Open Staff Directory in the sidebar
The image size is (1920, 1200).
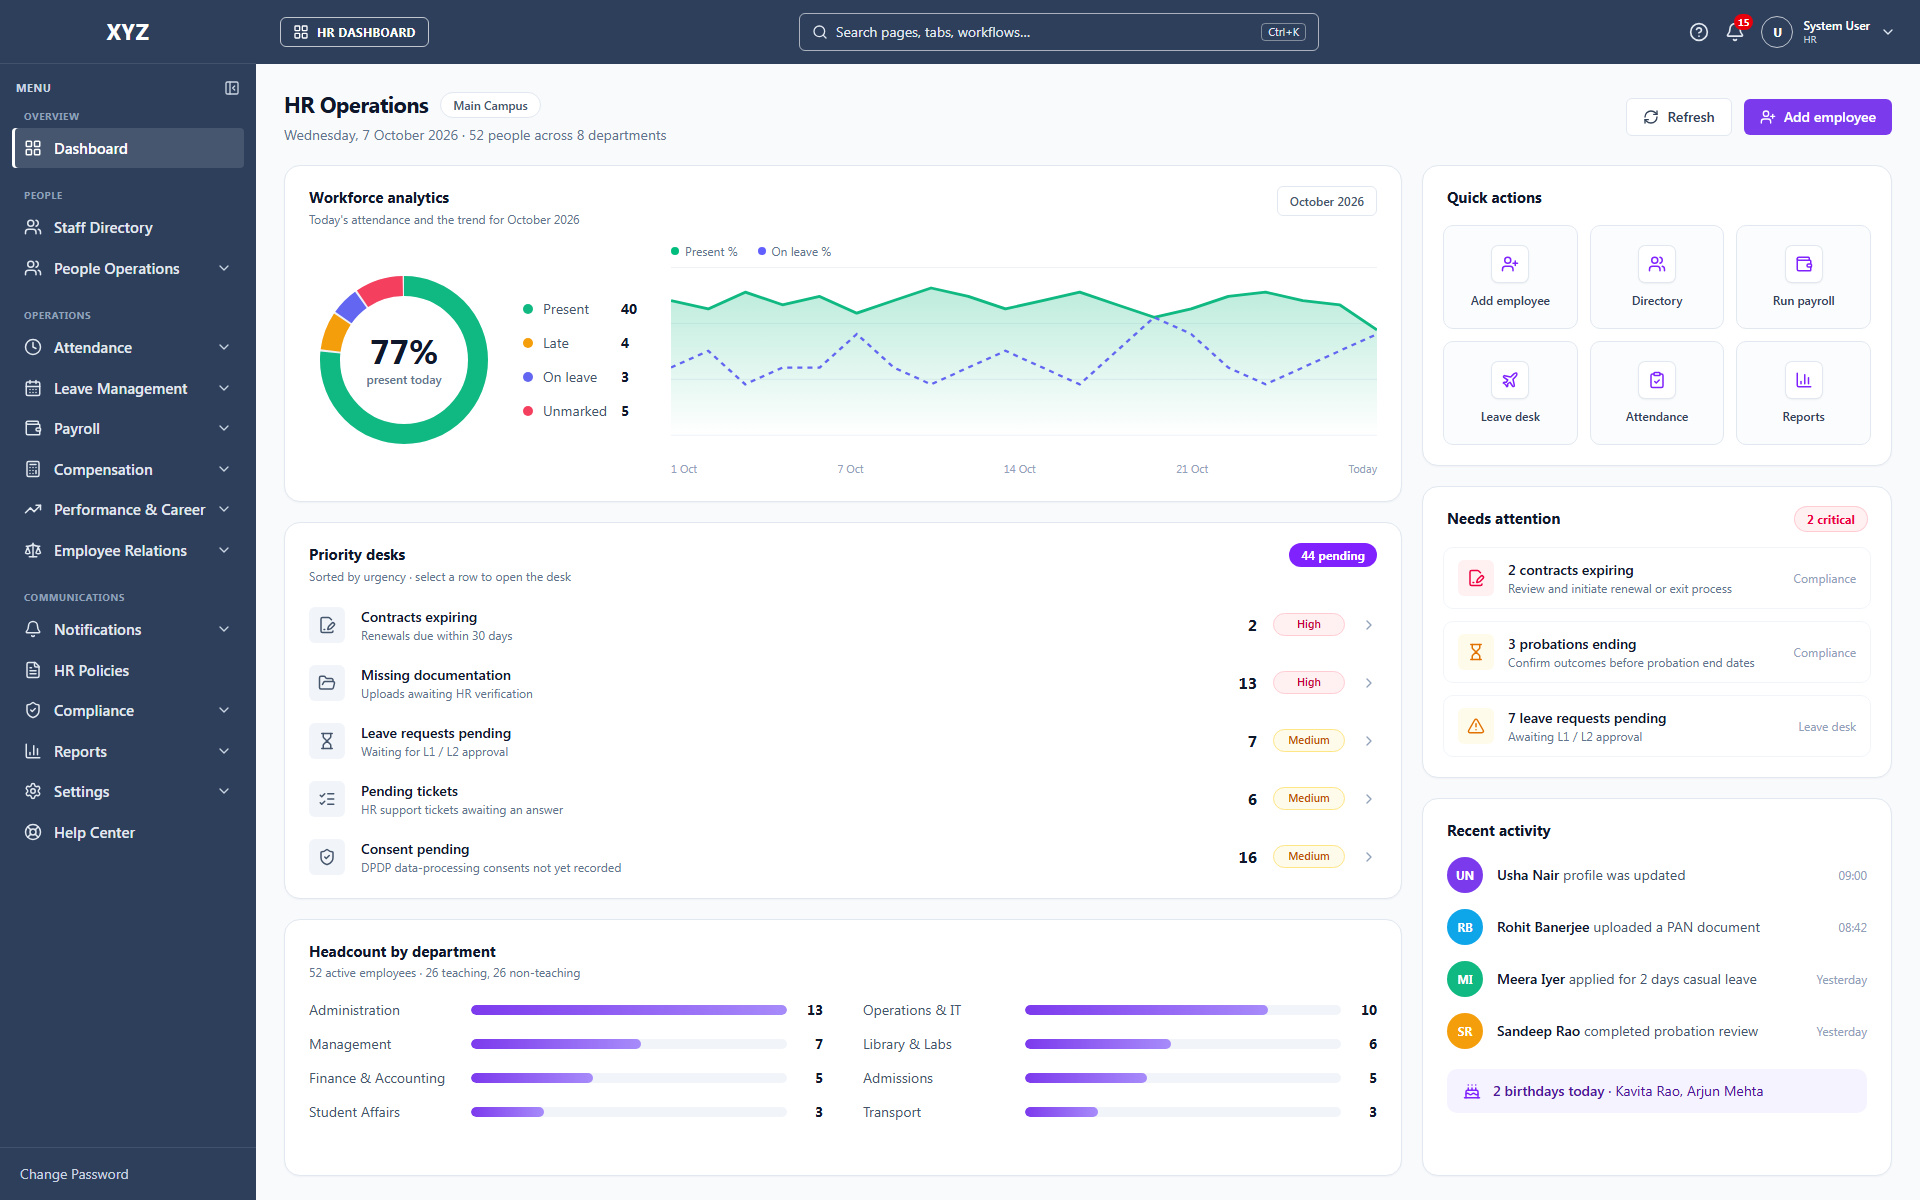[x=128, y=227]
